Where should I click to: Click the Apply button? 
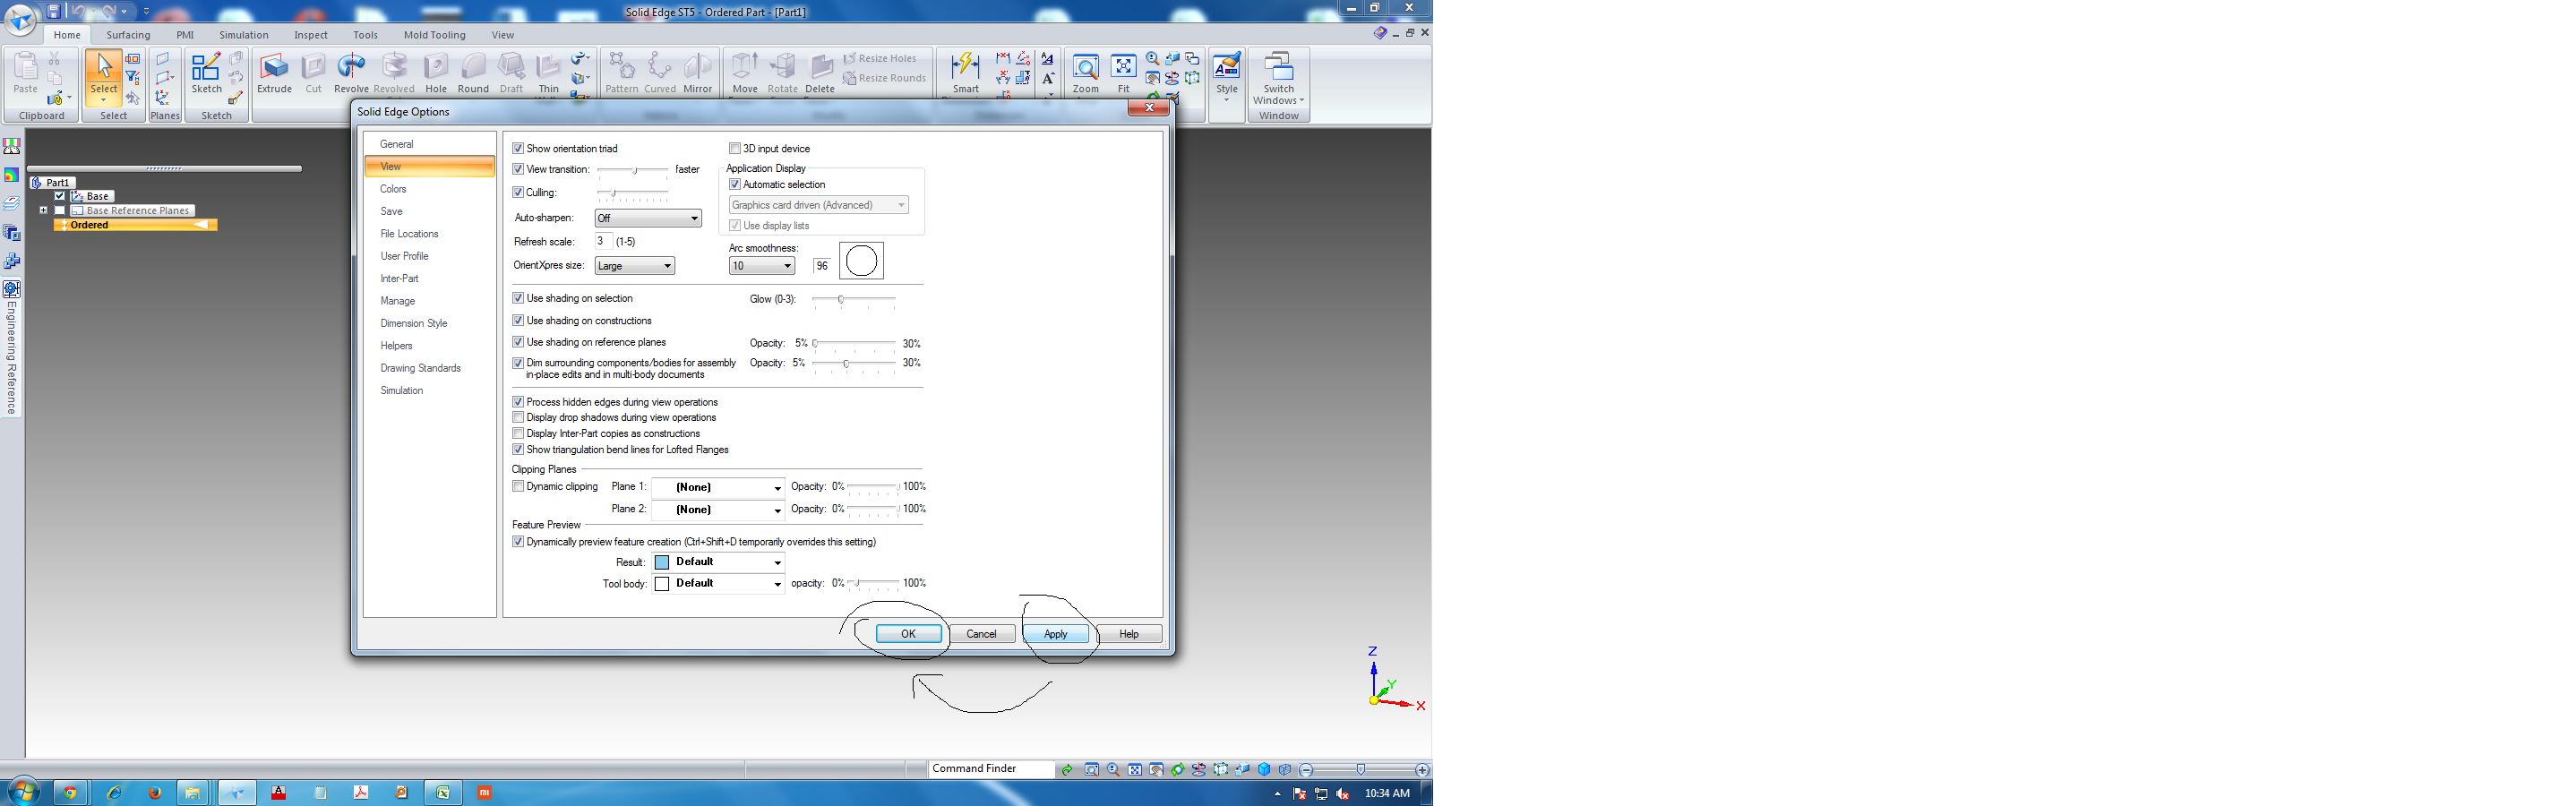[1056, 634]
